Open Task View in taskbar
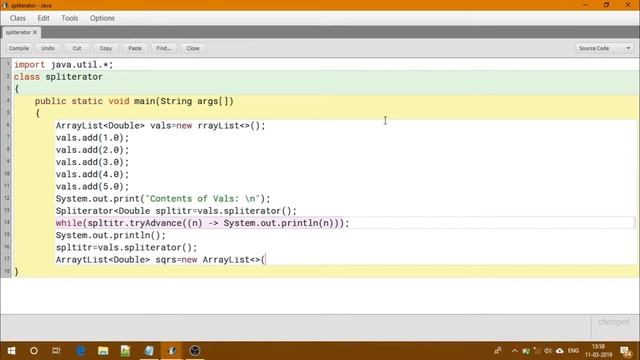 (x=56, y=351)
